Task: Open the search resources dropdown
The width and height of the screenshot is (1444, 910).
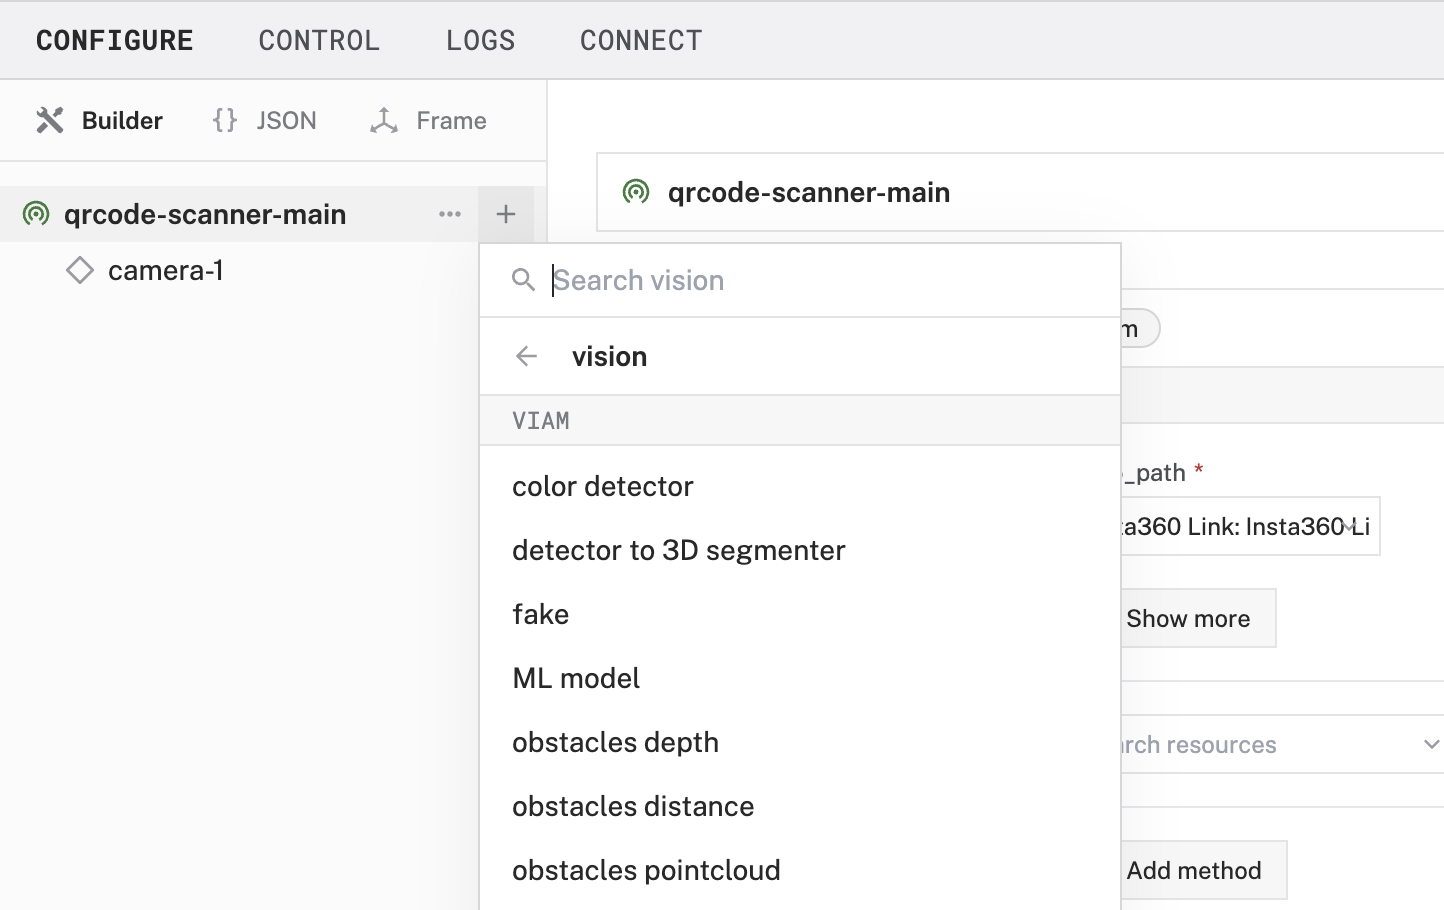Action: click(x=1282, y=744)
